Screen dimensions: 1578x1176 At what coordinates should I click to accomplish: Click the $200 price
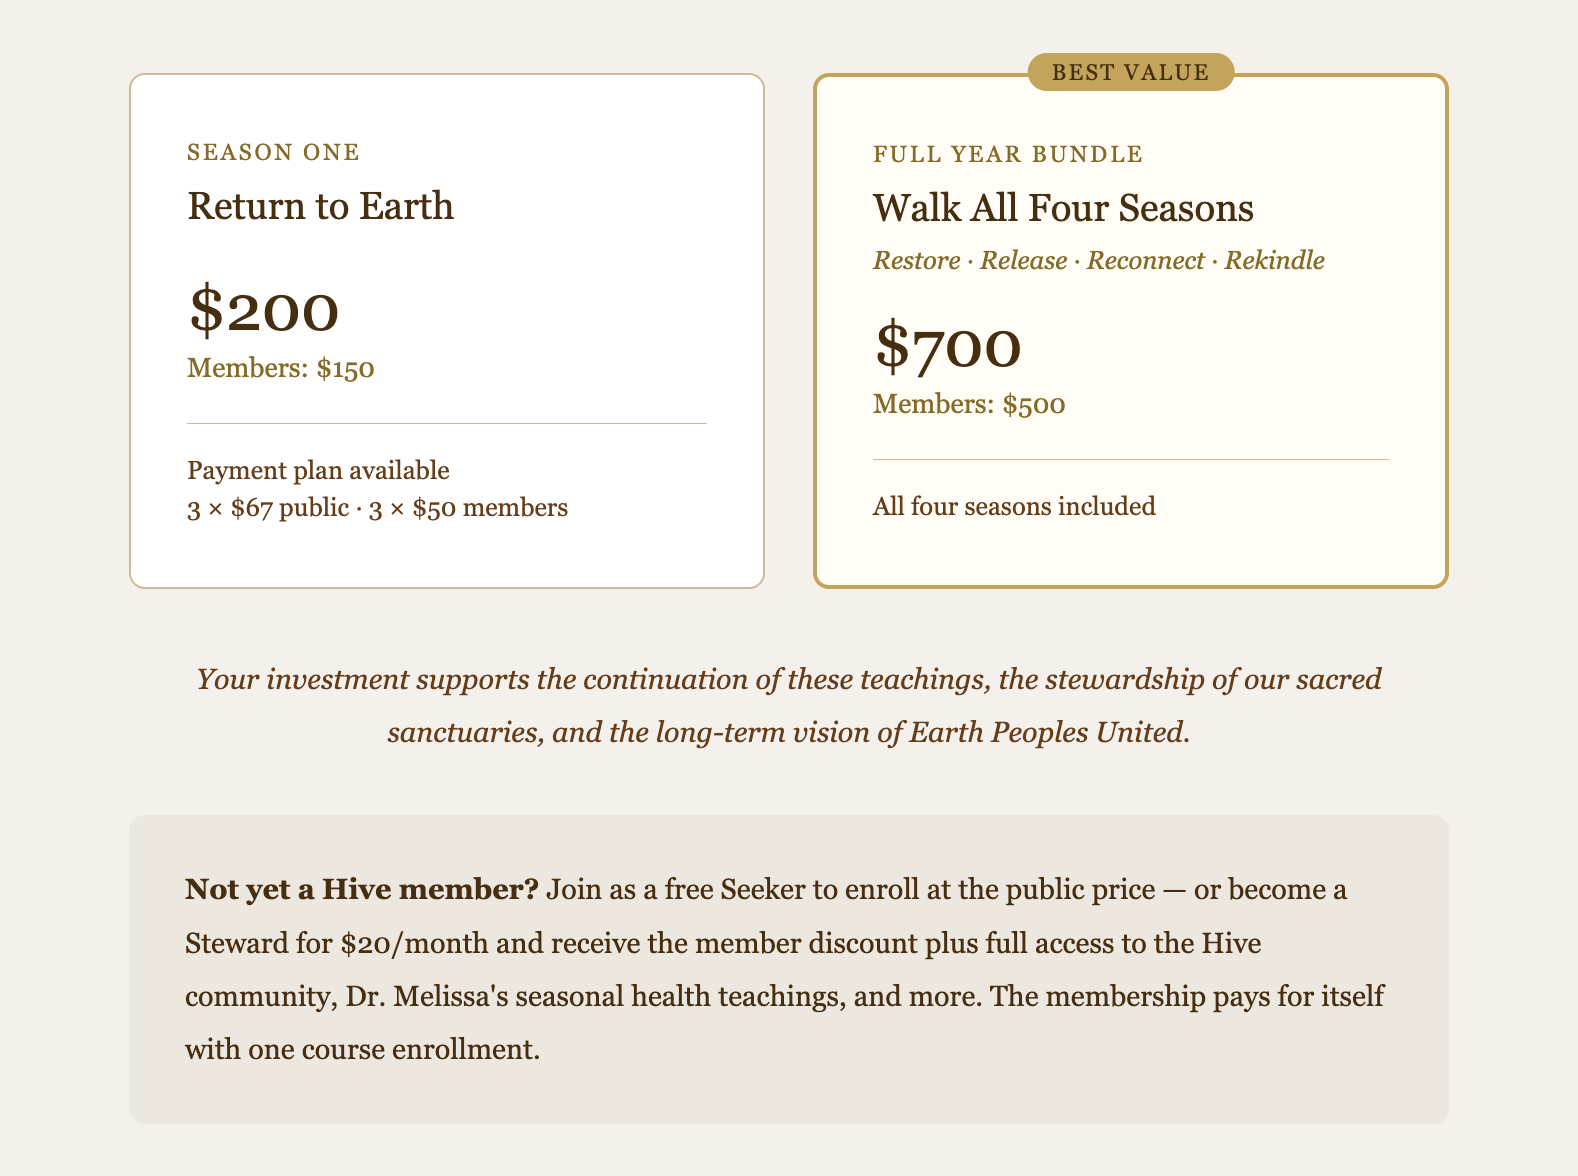coord(264,310)
